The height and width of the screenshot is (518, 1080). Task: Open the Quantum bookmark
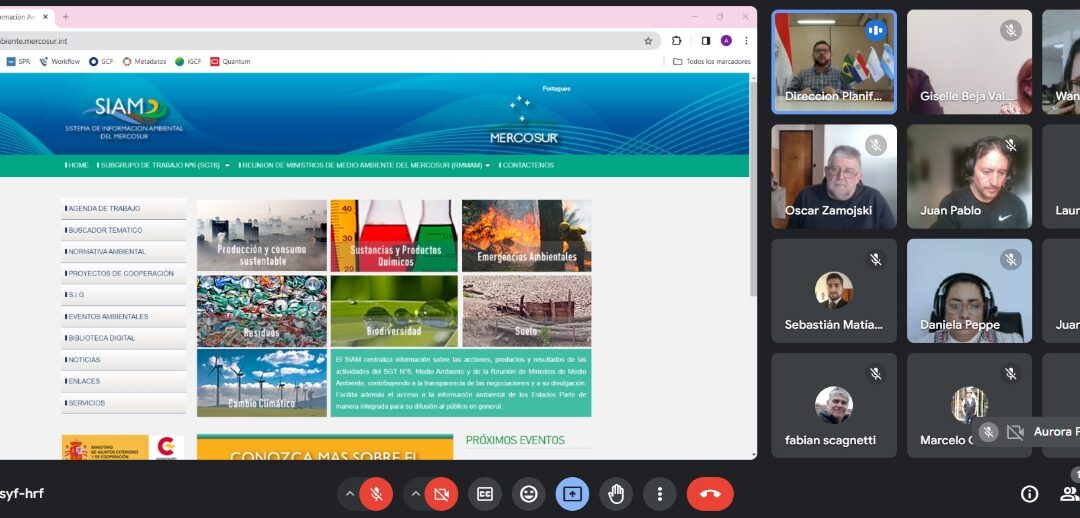[x=230, y=61]
